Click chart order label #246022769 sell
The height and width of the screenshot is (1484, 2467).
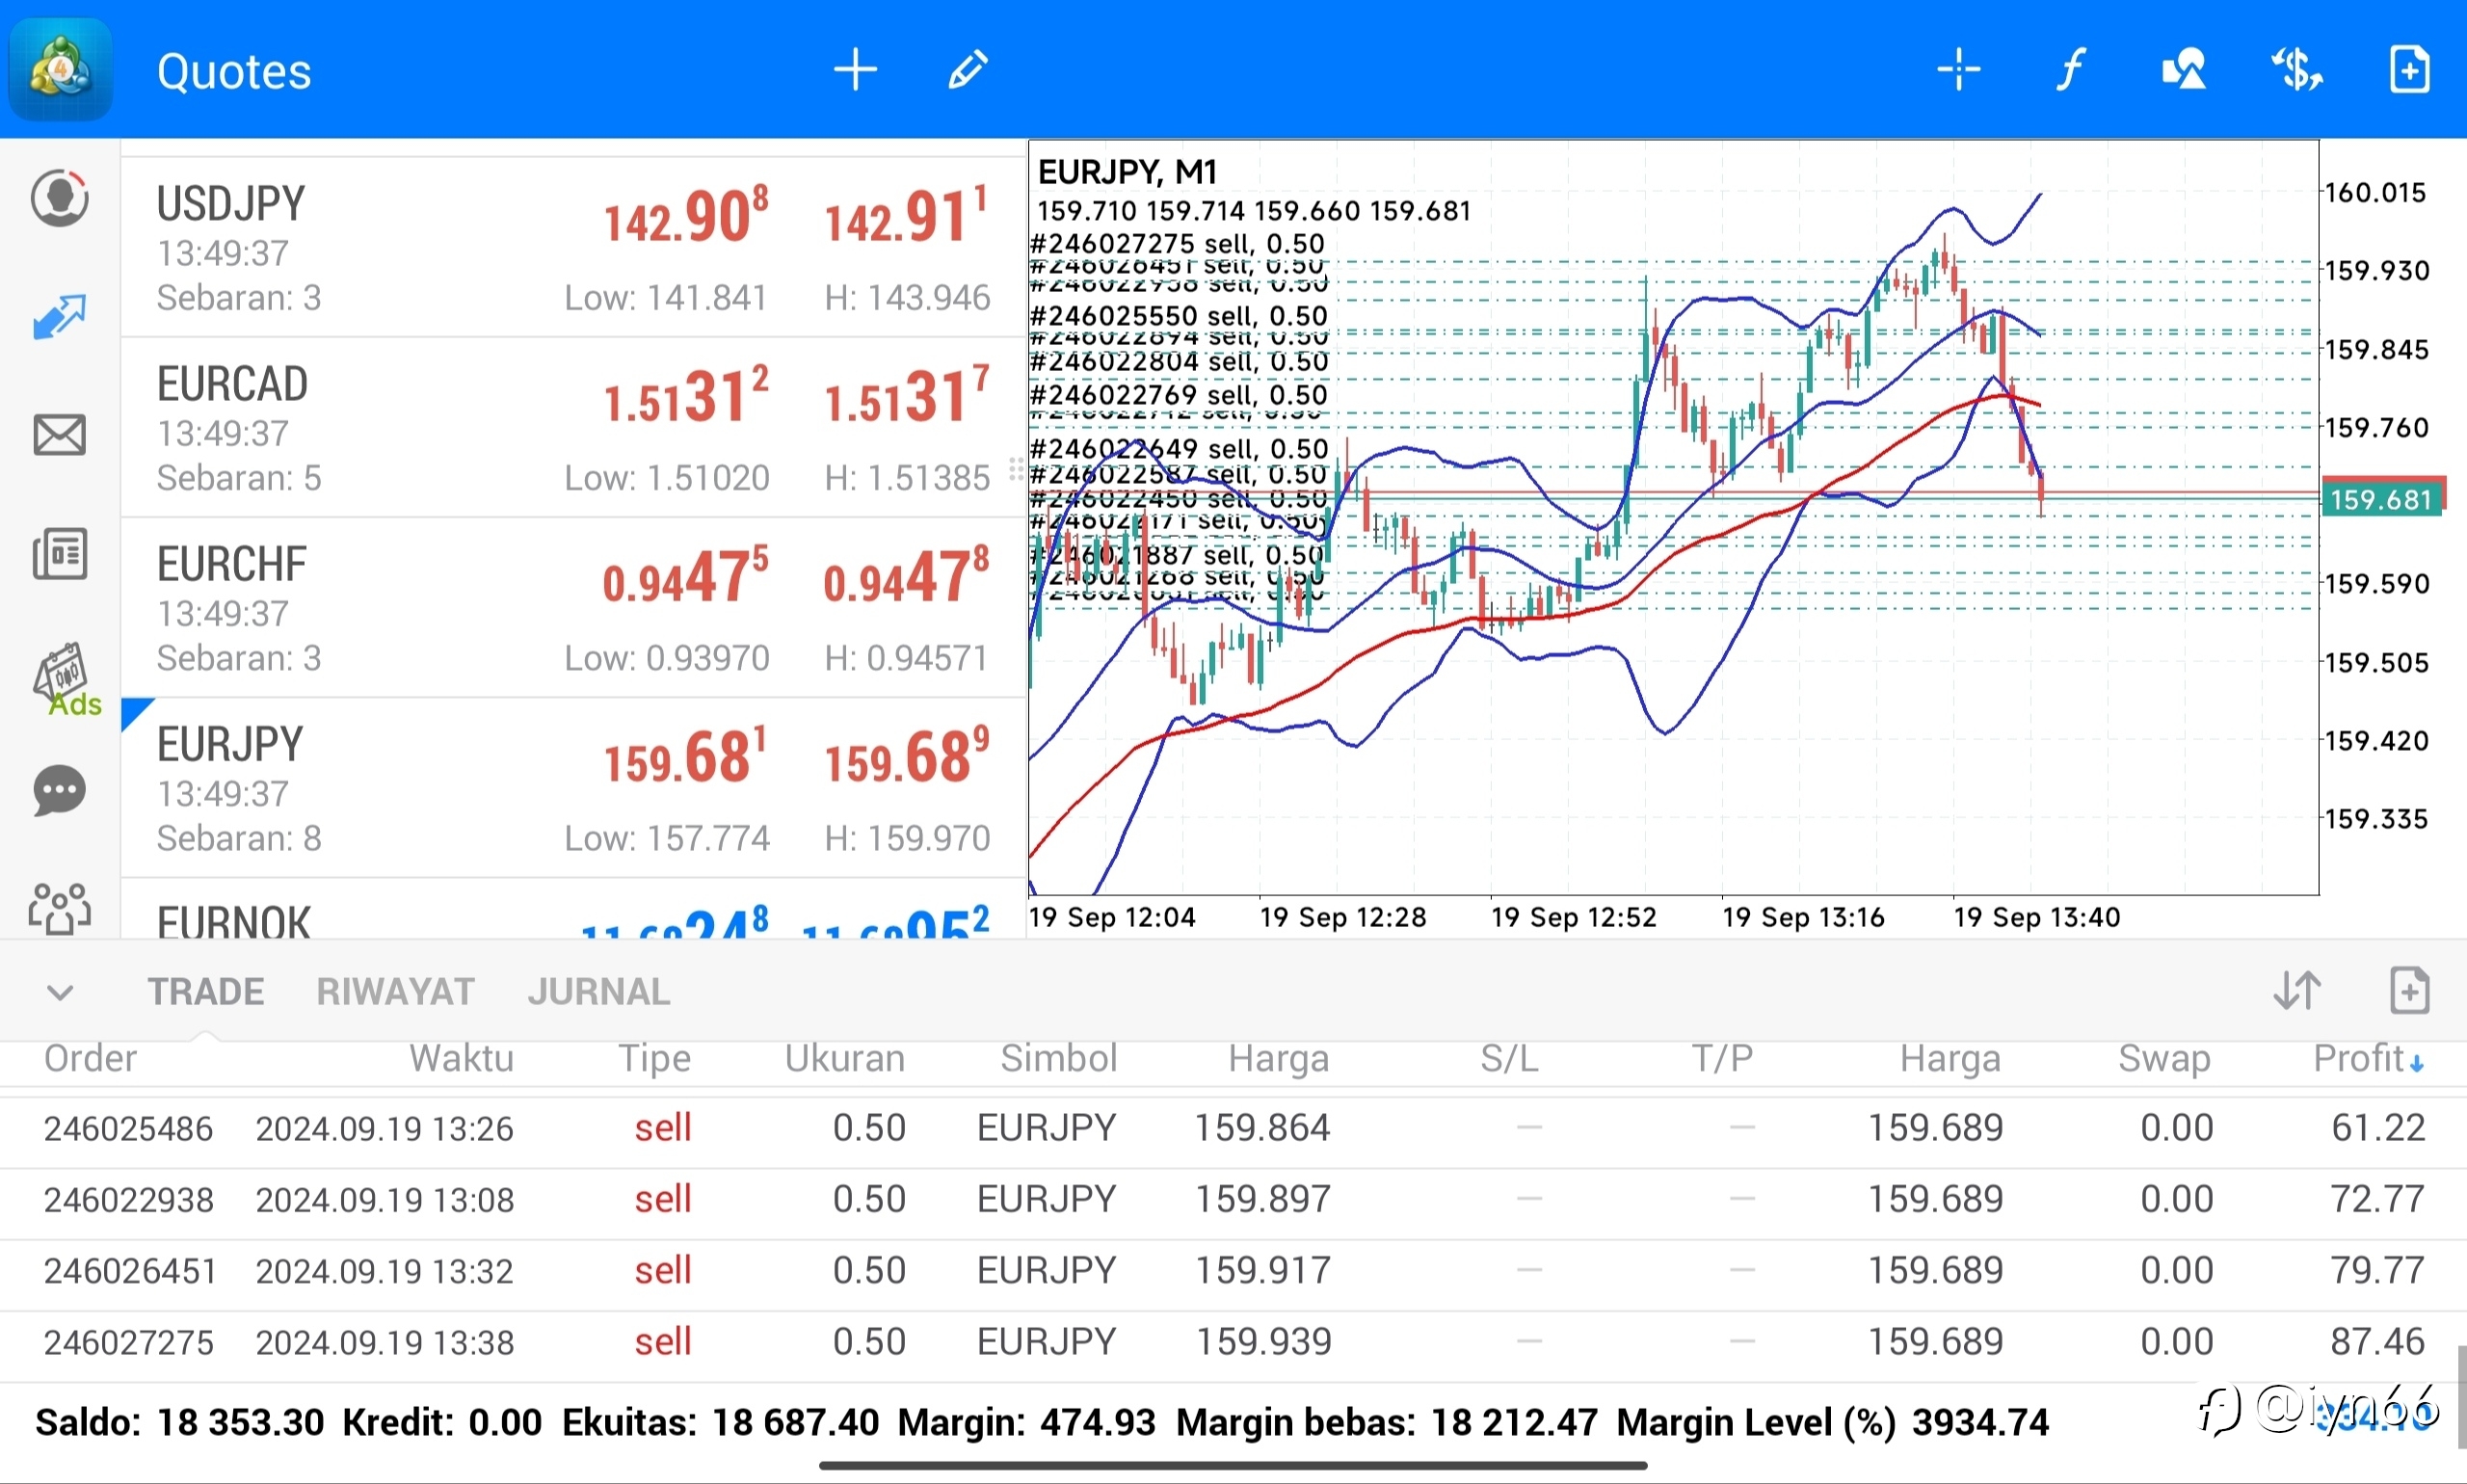pyautogui.click(x=1179, y=395)
